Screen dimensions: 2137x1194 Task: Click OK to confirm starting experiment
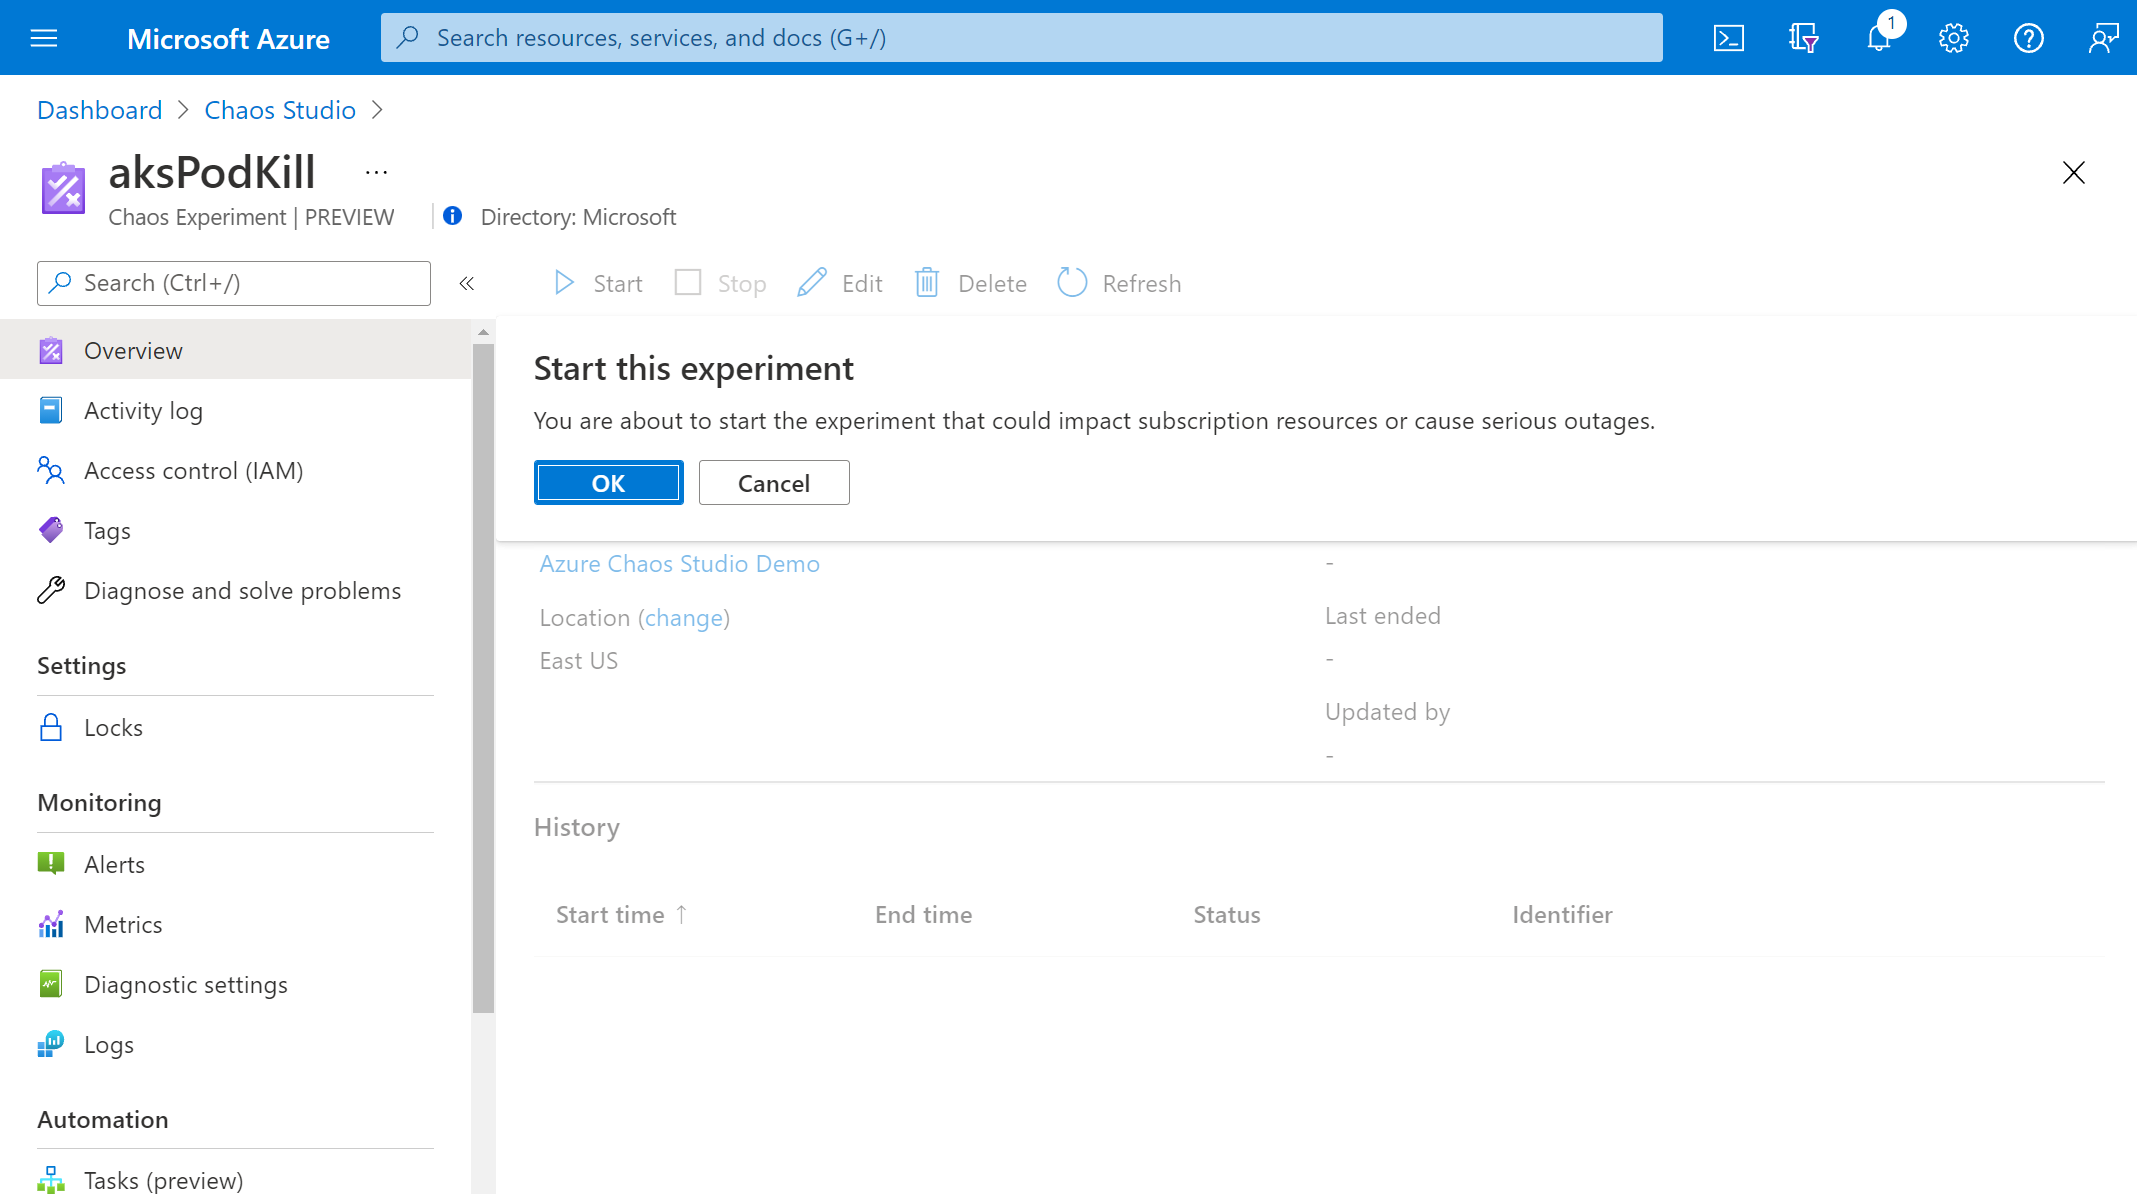coord(606,483)
